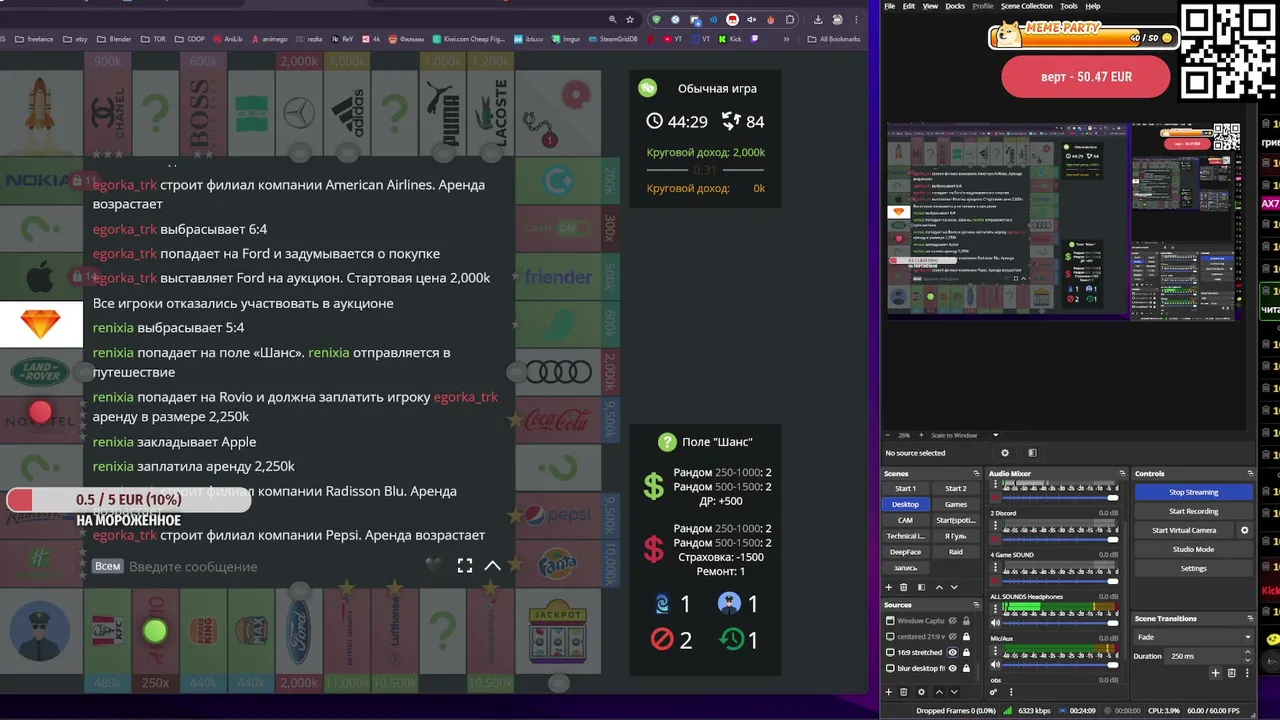Viewport: 1280px width, 720px height.
Task: Configure virtual camera gear icon
Action: 1245,530
